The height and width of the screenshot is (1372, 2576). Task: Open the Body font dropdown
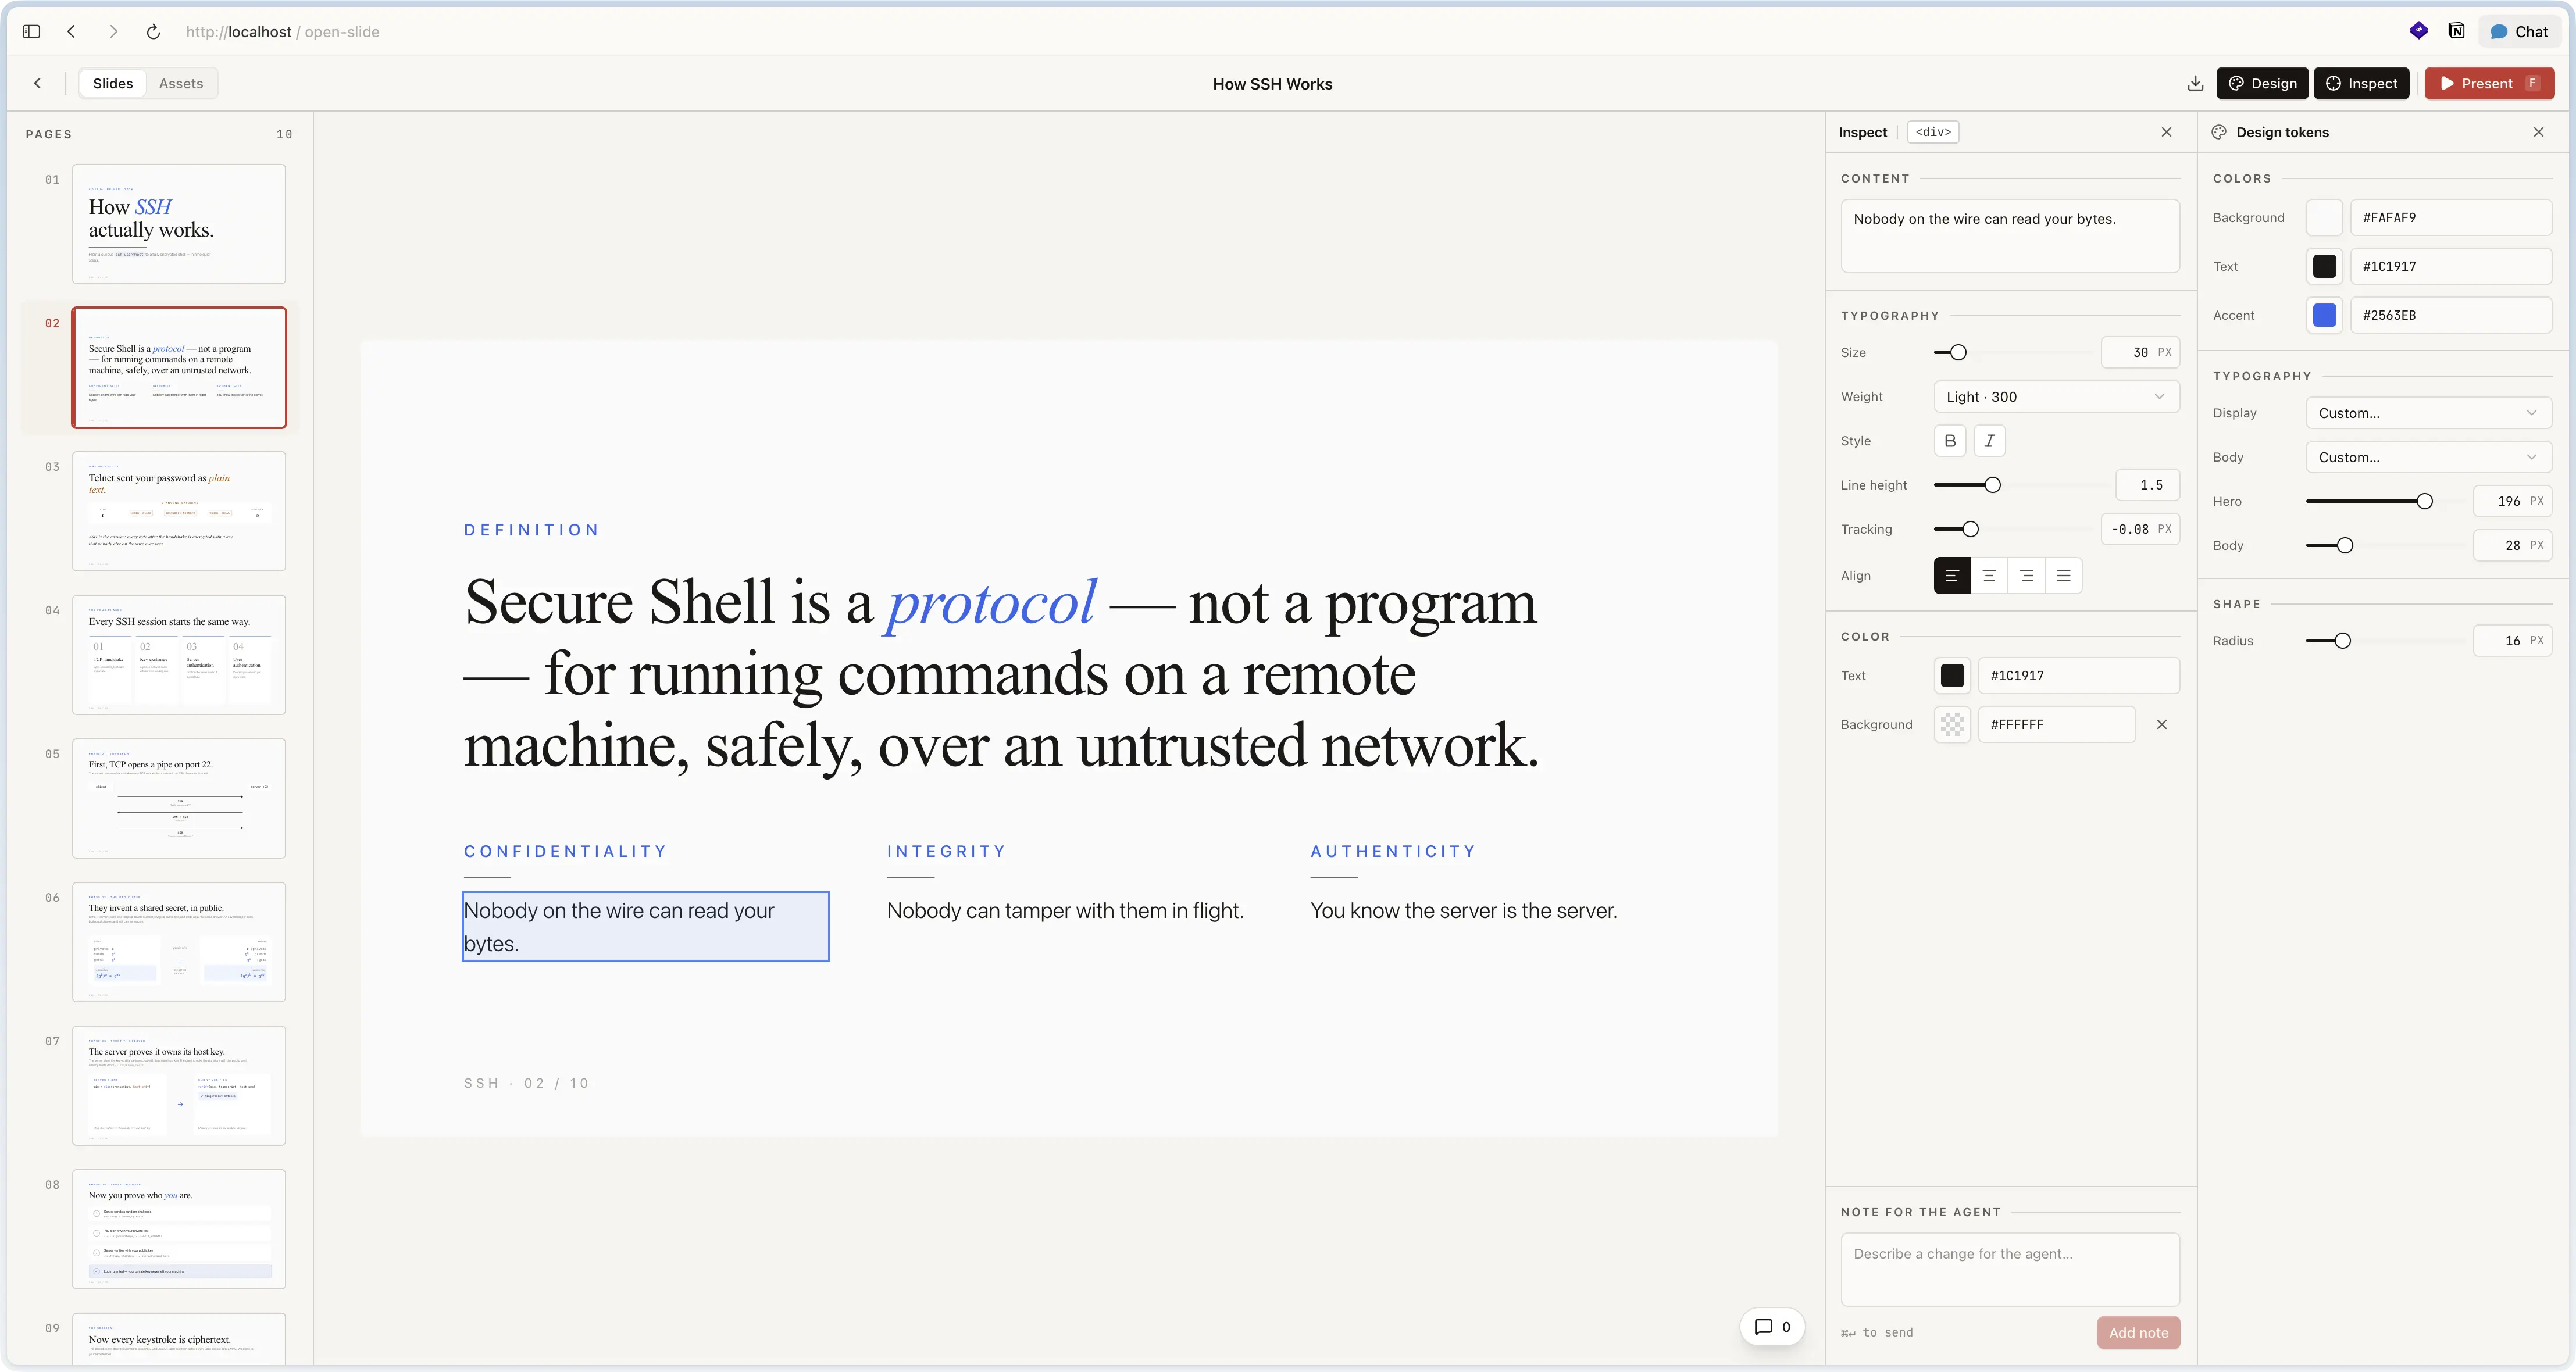[x=2428, y=457]
